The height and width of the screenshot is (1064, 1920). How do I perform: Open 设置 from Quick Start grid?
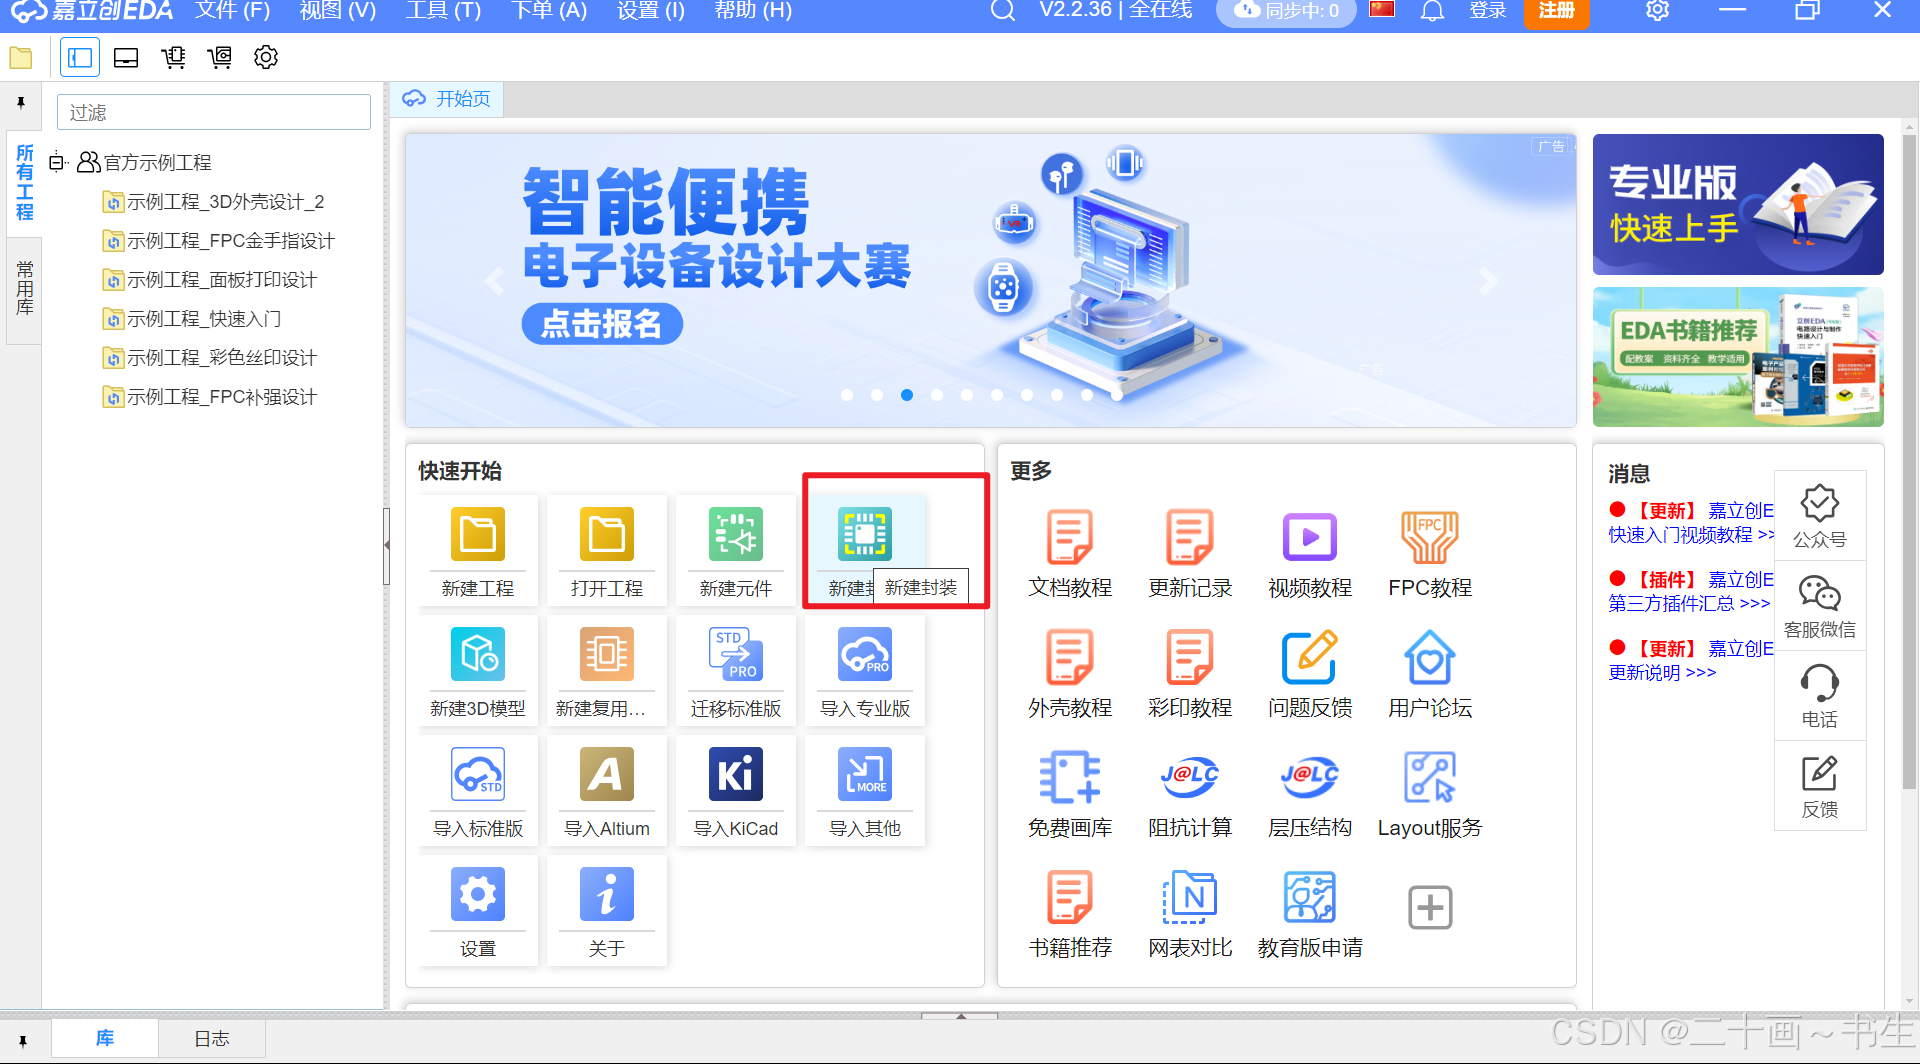478,895
